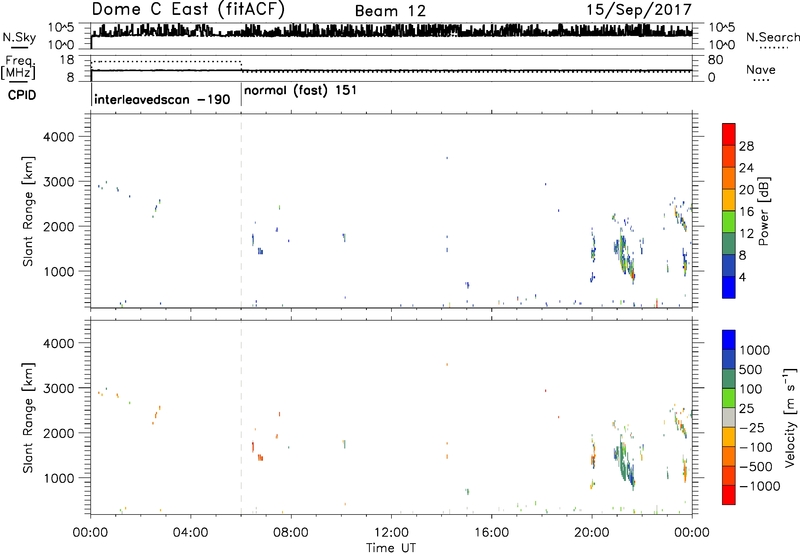800x554 pixels.
Task: Select the 'normal (fast) 151' CPID text
Action: pyautogui.click(x=300, y=91)
